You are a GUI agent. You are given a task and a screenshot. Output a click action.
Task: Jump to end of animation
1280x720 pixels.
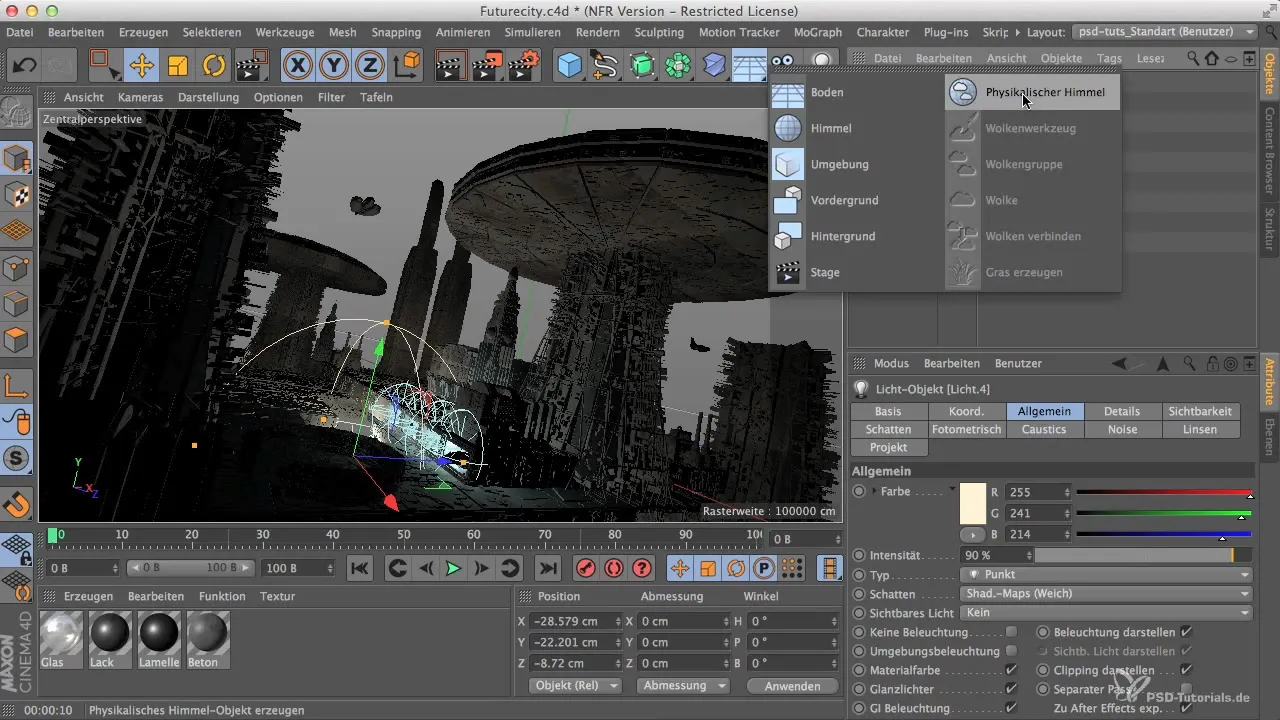point(547,568)
